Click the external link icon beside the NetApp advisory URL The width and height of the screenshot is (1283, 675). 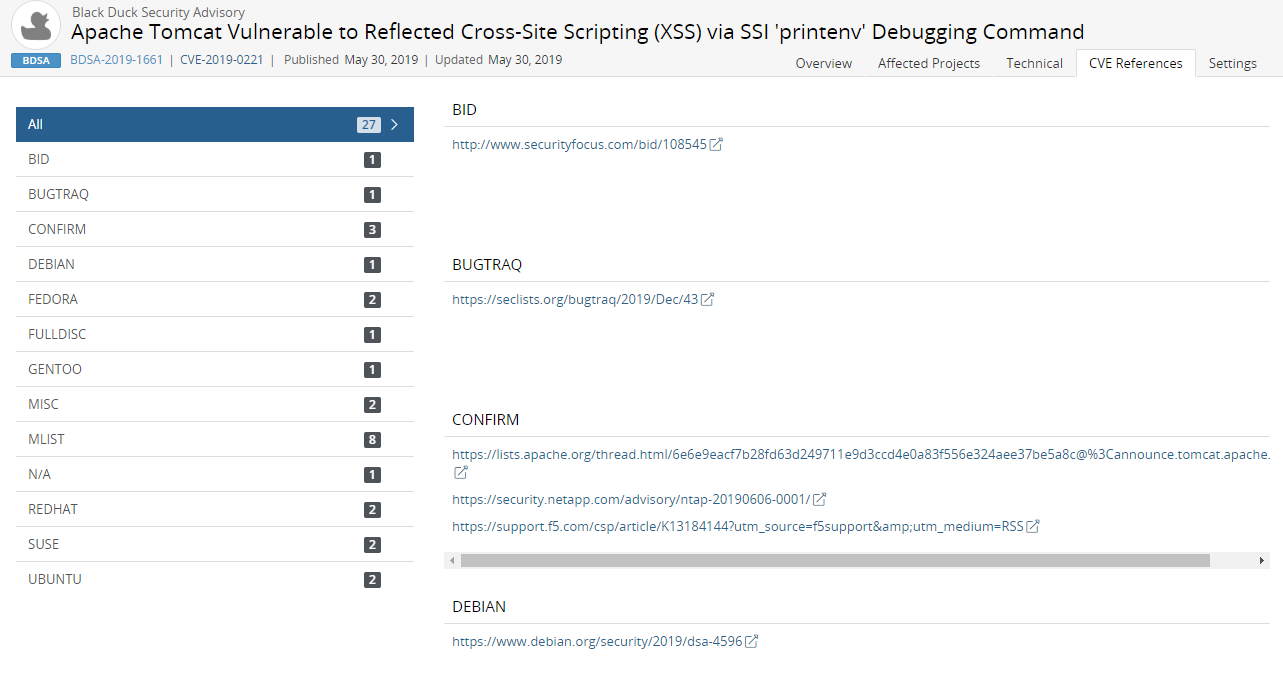(820, 499)
